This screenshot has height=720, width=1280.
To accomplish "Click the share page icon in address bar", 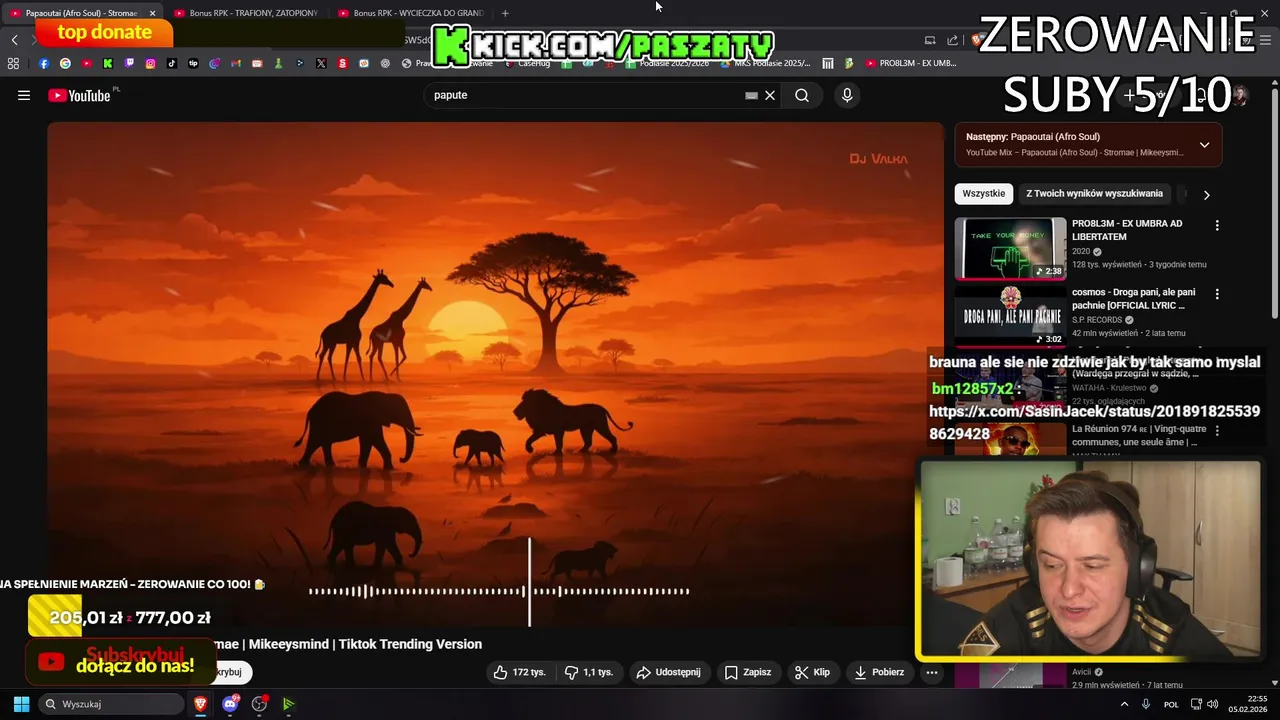I will coord(952,40).
